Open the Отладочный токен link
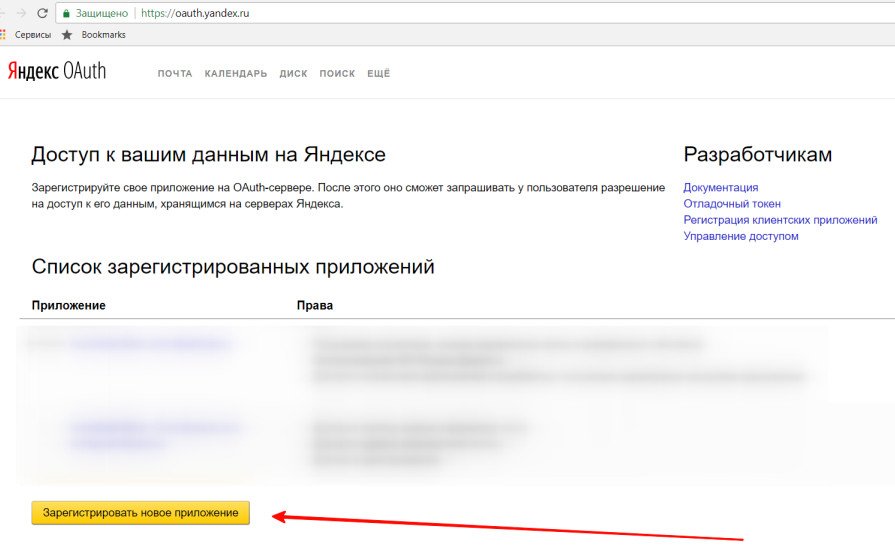The height and width of the screenshot is (548, 895). [x=732, y=204]
